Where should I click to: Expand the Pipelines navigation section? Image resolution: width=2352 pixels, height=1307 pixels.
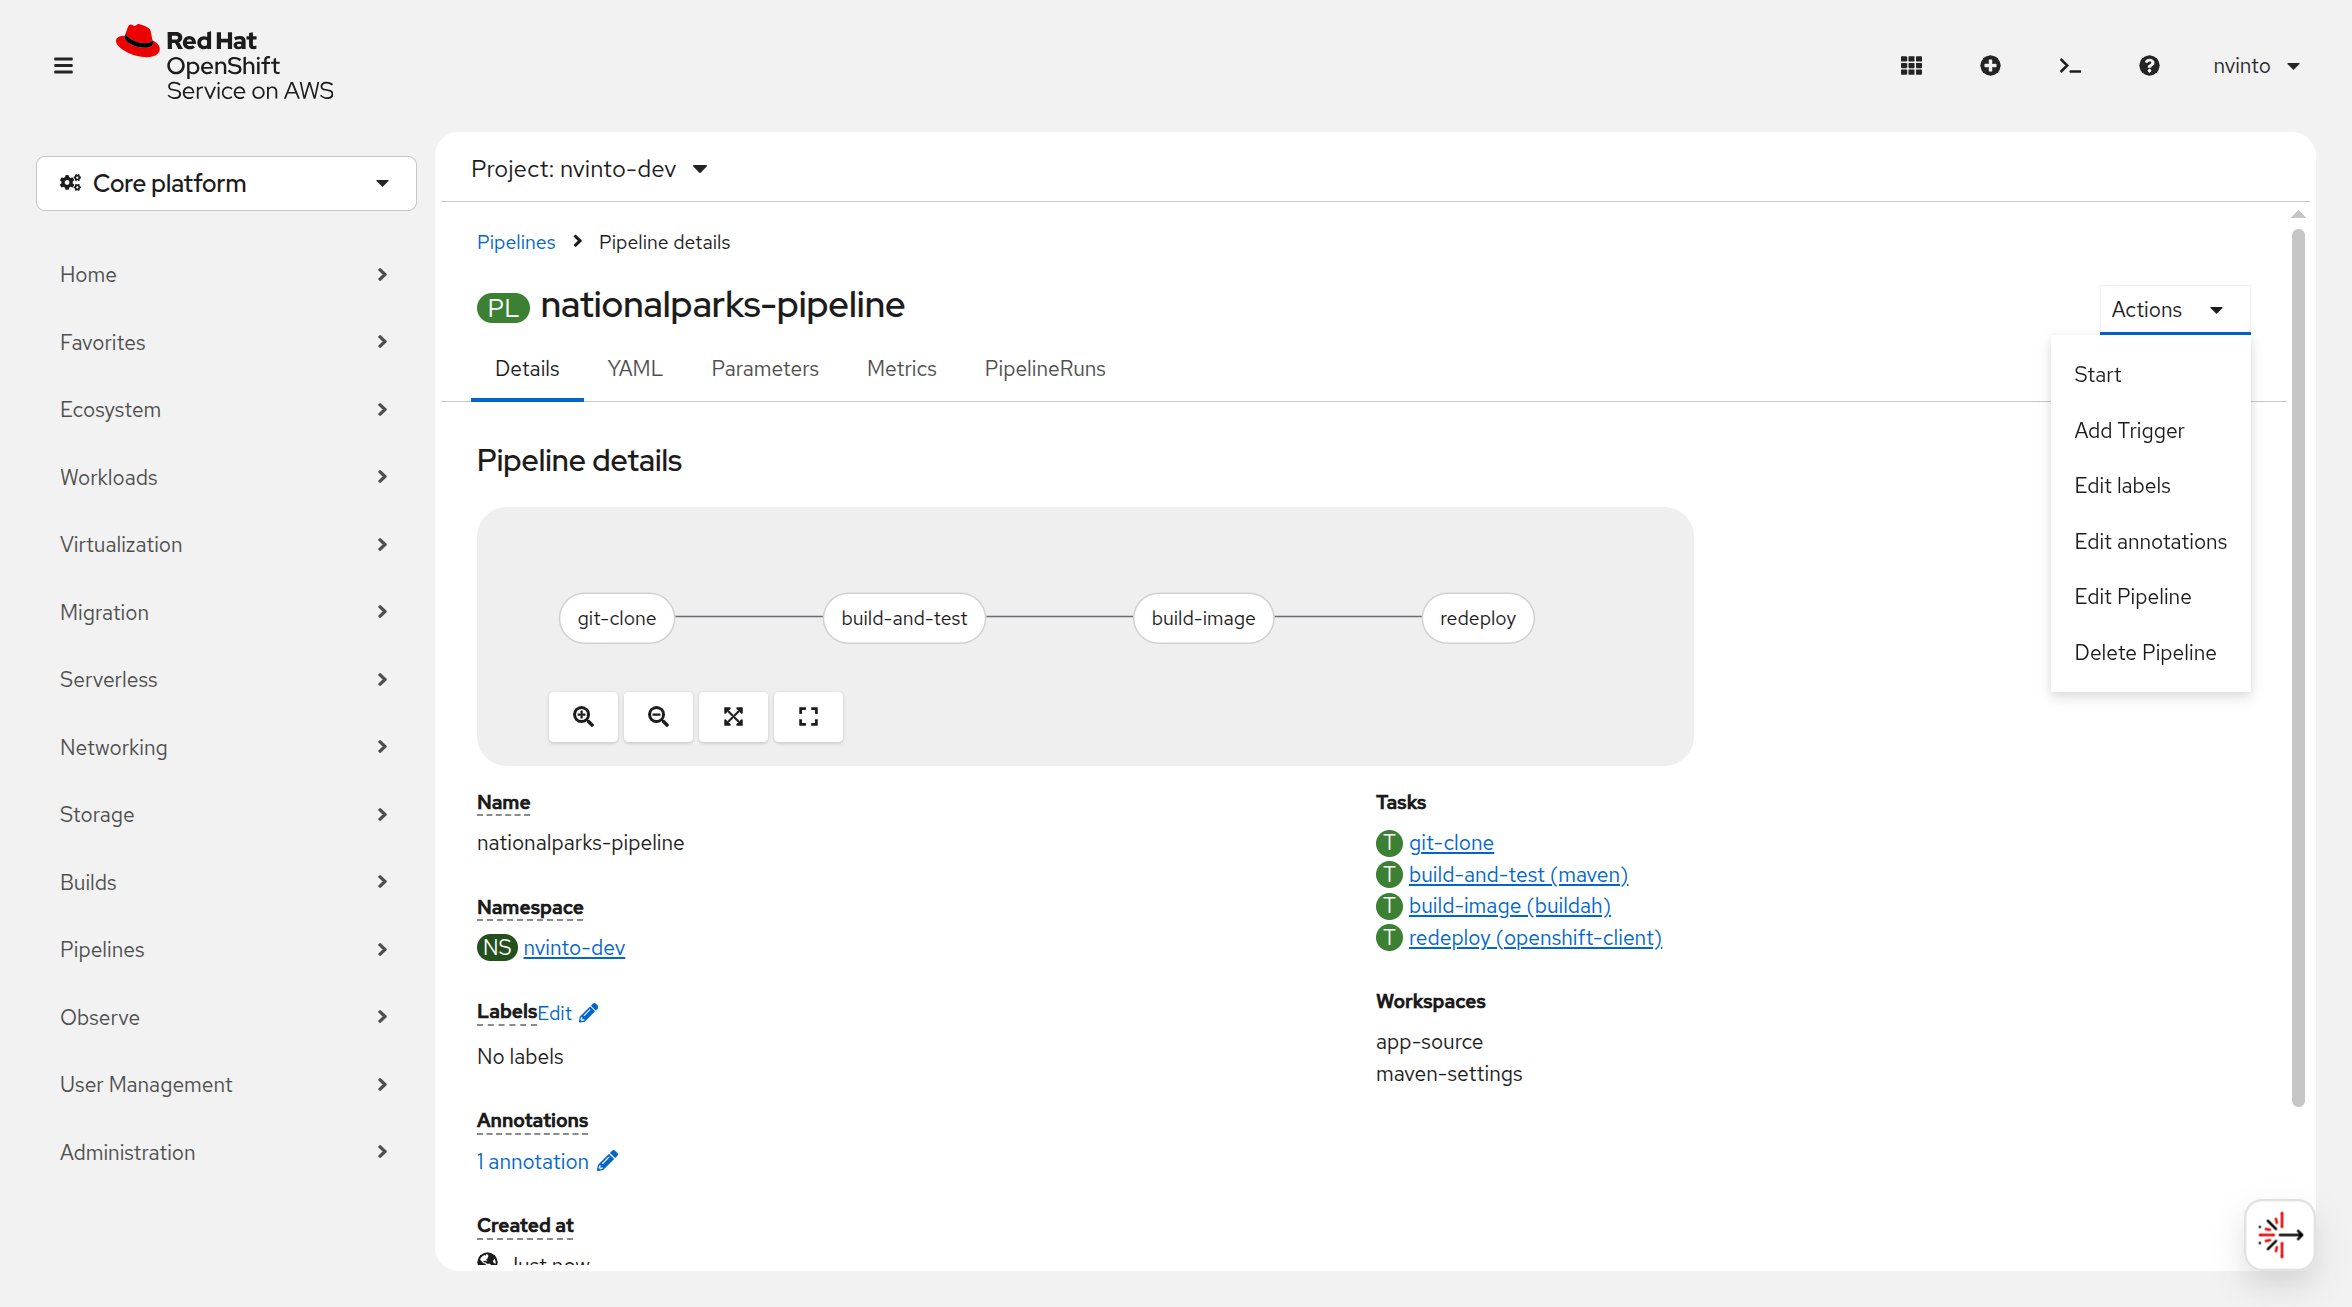(226, 949)
